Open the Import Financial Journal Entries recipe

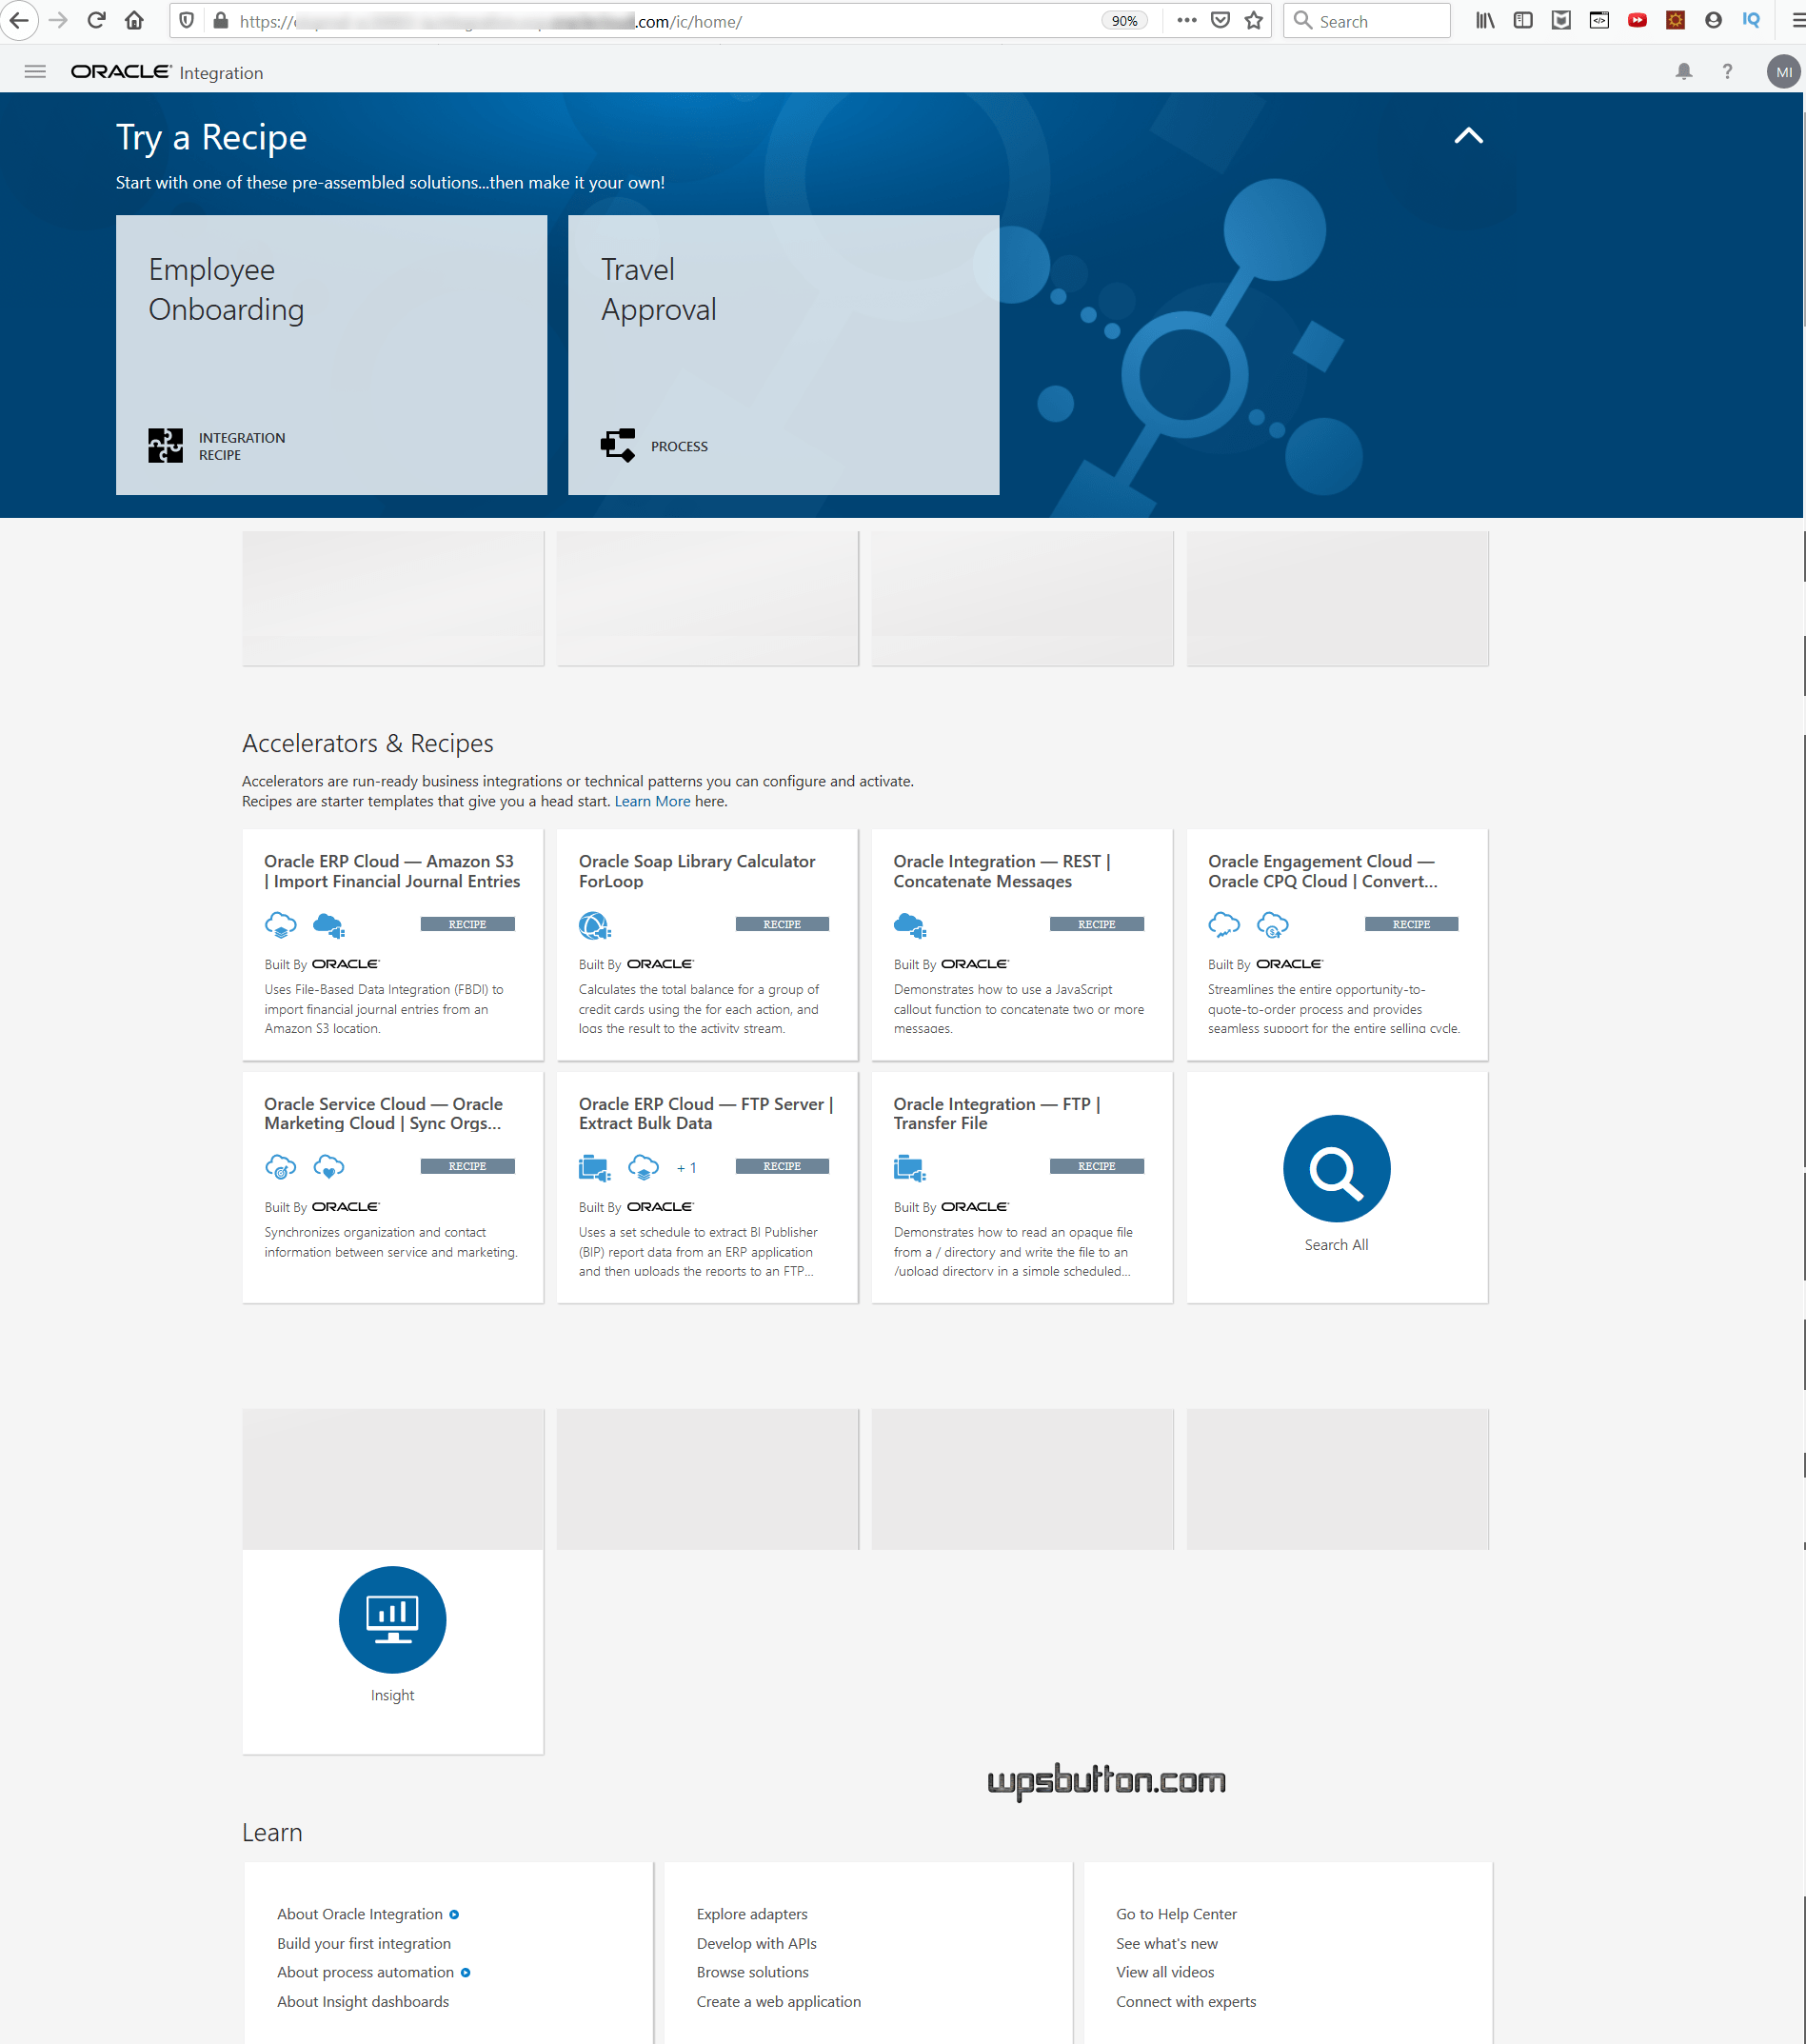coord(393,944)
